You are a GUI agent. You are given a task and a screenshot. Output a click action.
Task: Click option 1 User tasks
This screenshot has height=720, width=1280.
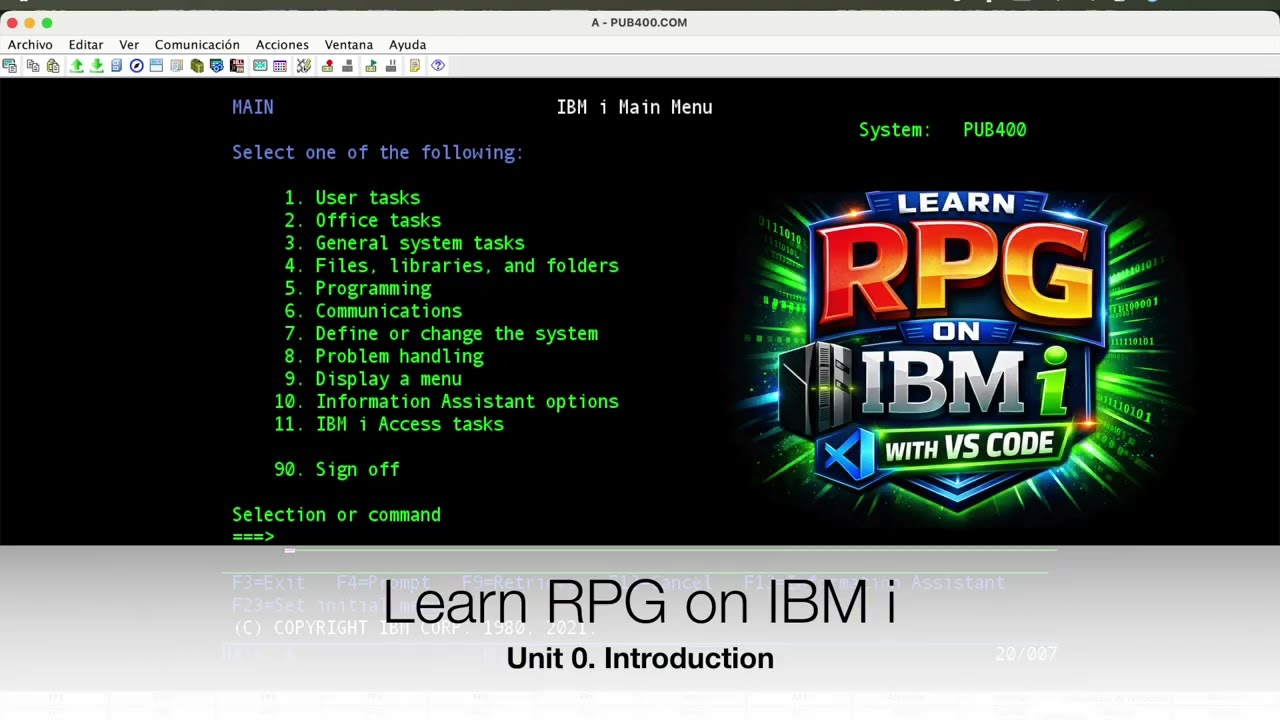click(352, 198)
